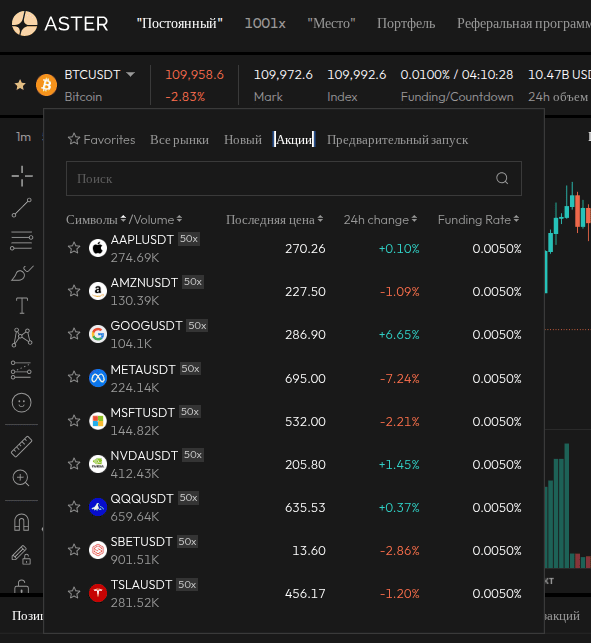Screen dimensions: 591x643
Task: Sort list by Volume
Action: (157, 220)
